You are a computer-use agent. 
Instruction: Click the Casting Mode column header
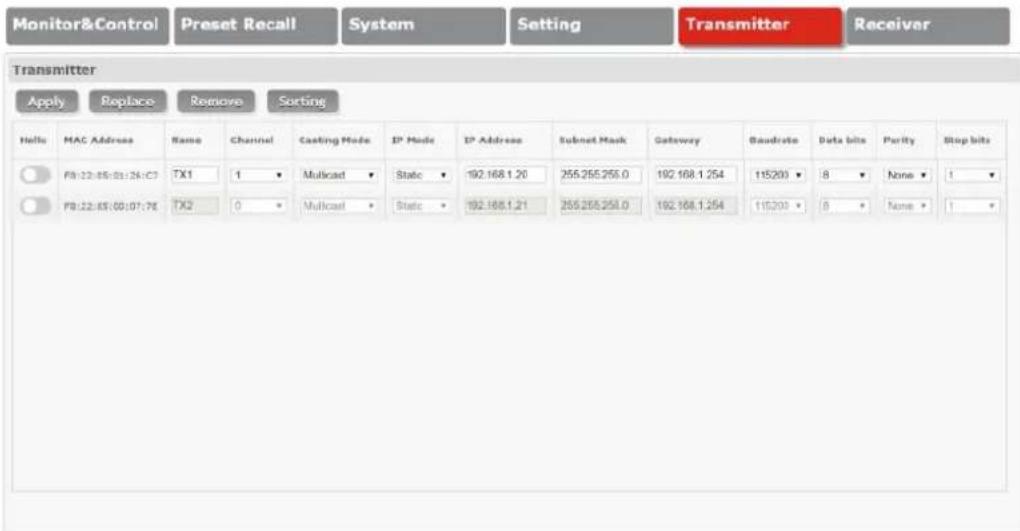tap(334, 140)
